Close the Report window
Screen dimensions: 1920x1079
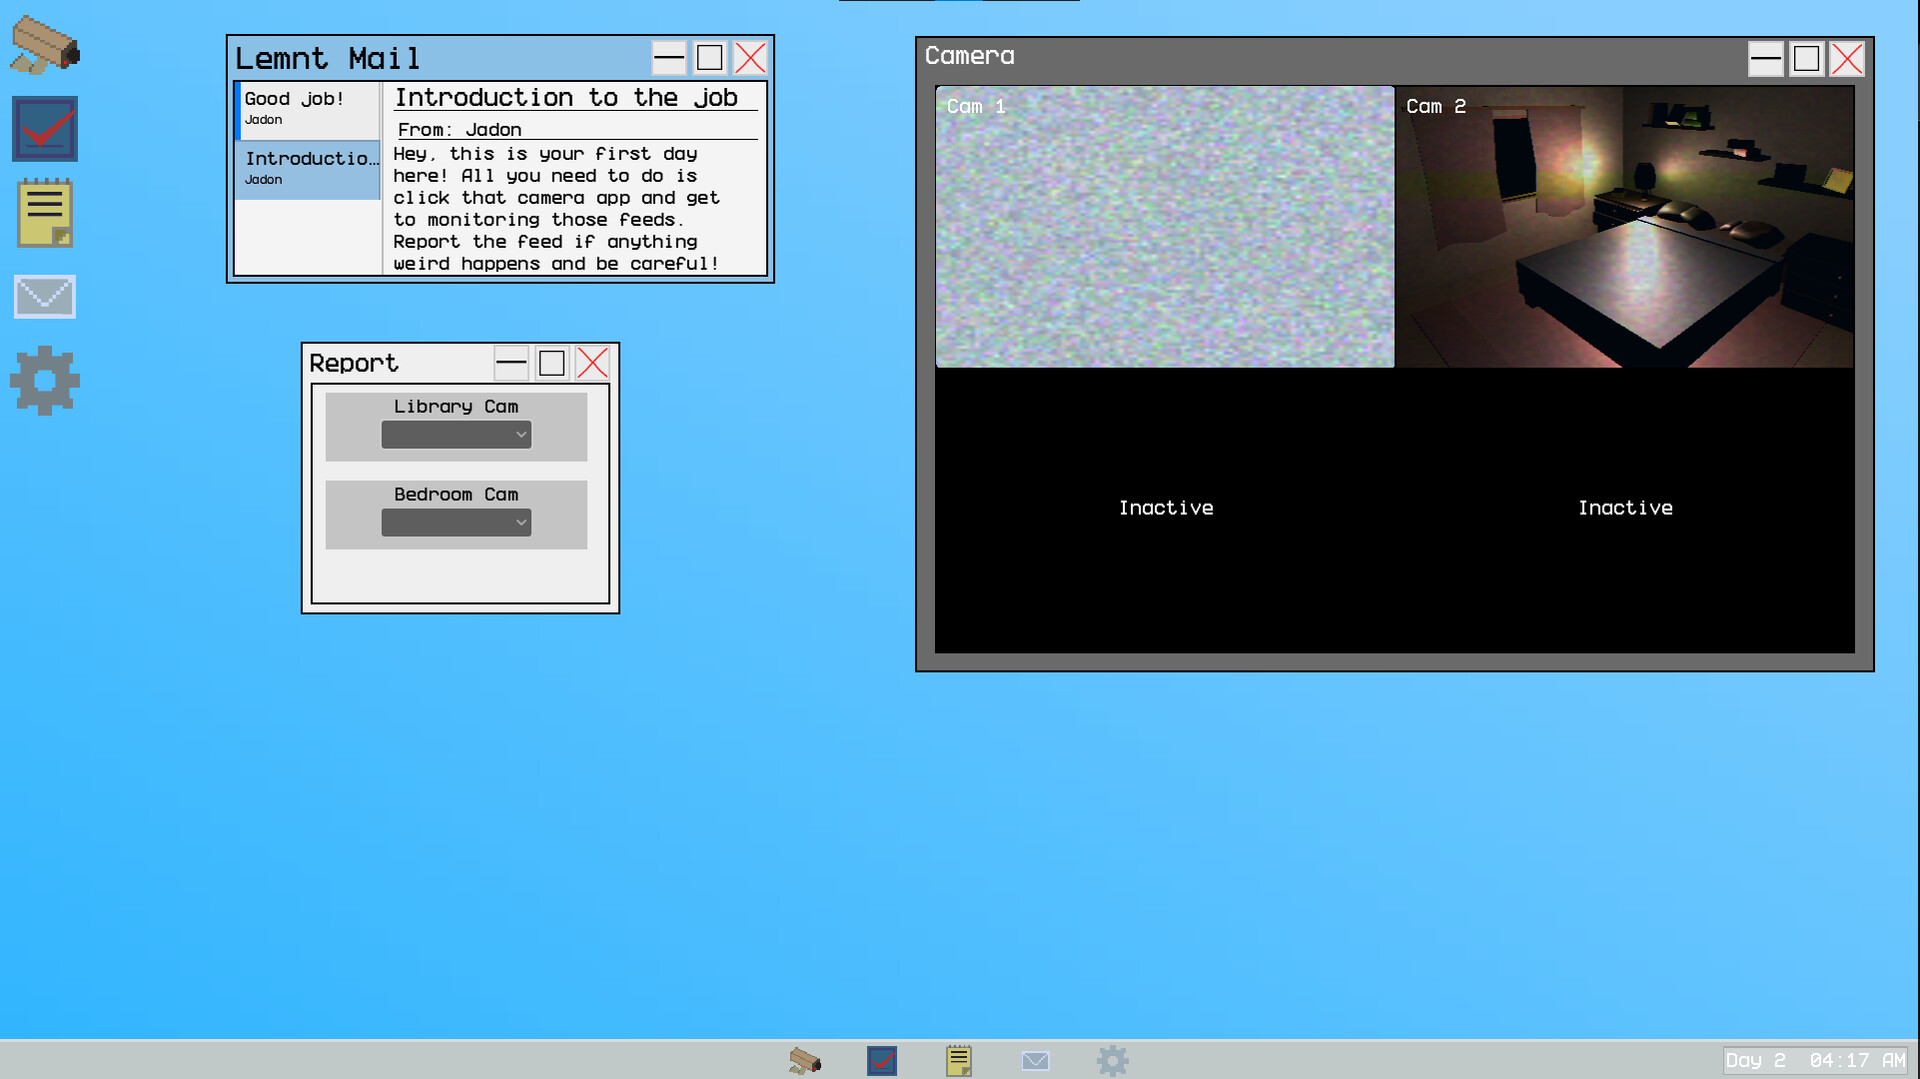(593, 363)
